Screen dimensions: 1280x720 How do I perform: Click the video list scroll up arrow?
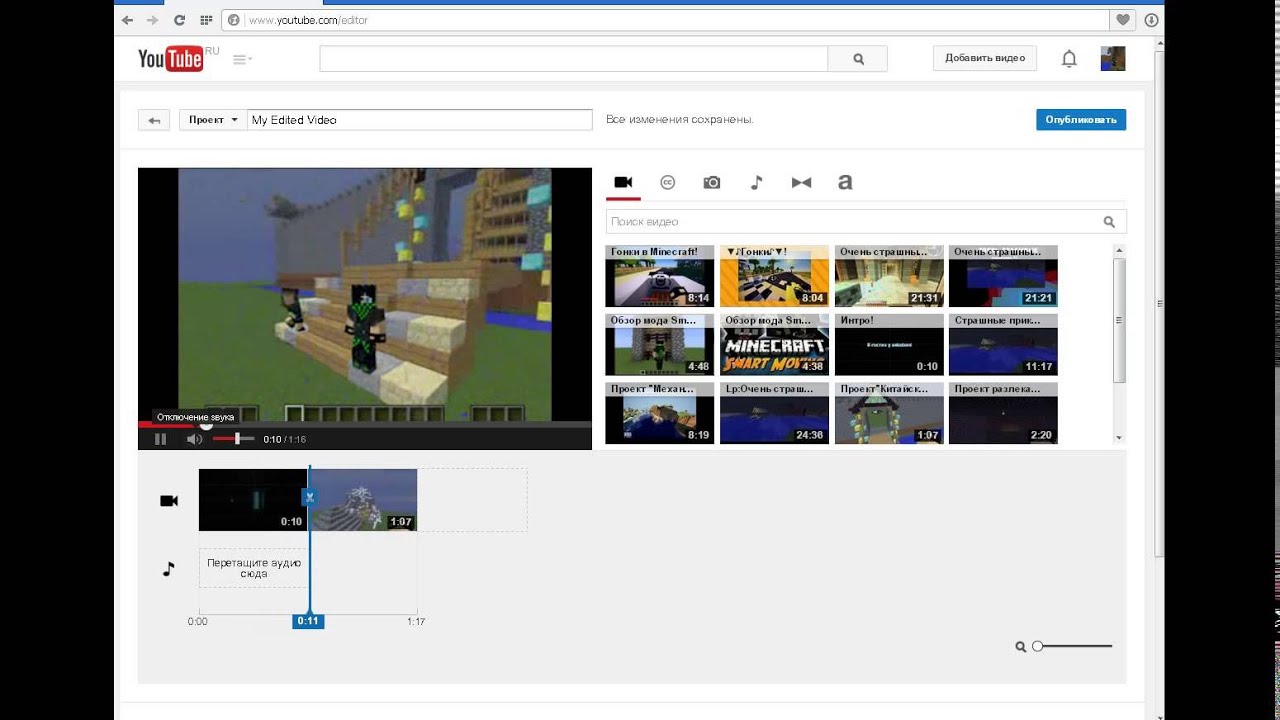[1119, 250]
